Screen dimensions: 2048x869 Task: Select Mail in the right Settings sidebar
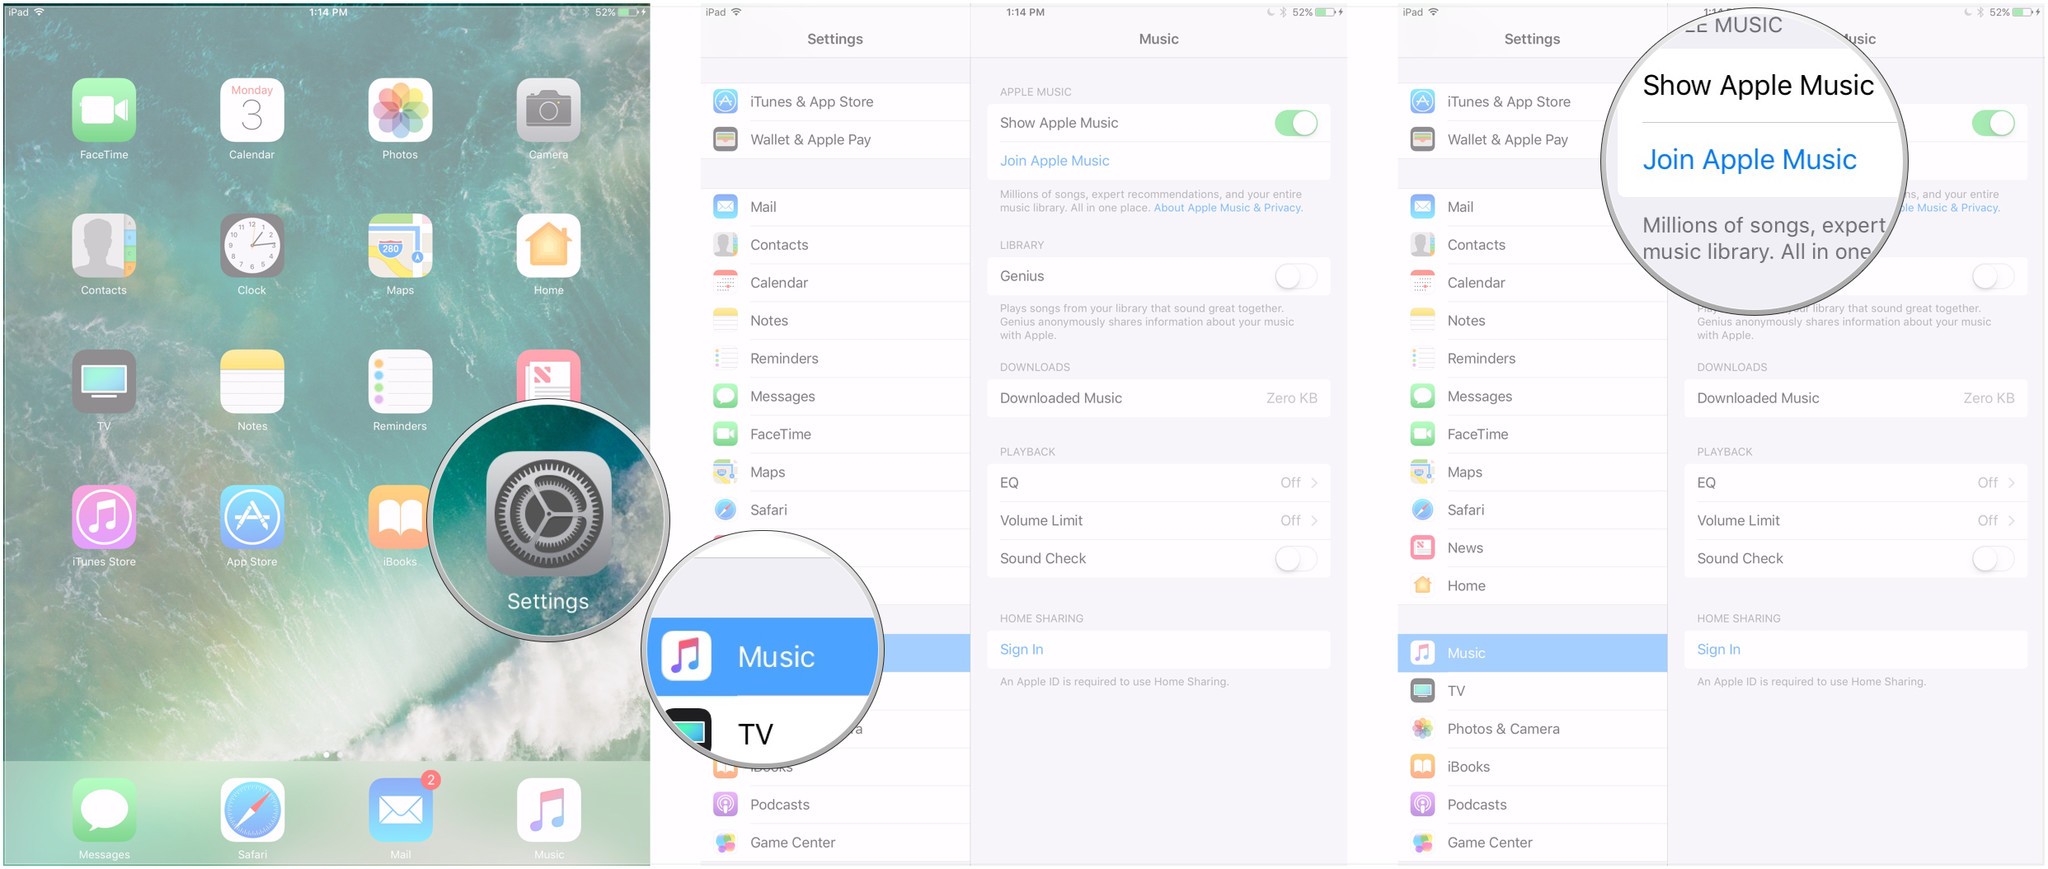coord(1532,206)
